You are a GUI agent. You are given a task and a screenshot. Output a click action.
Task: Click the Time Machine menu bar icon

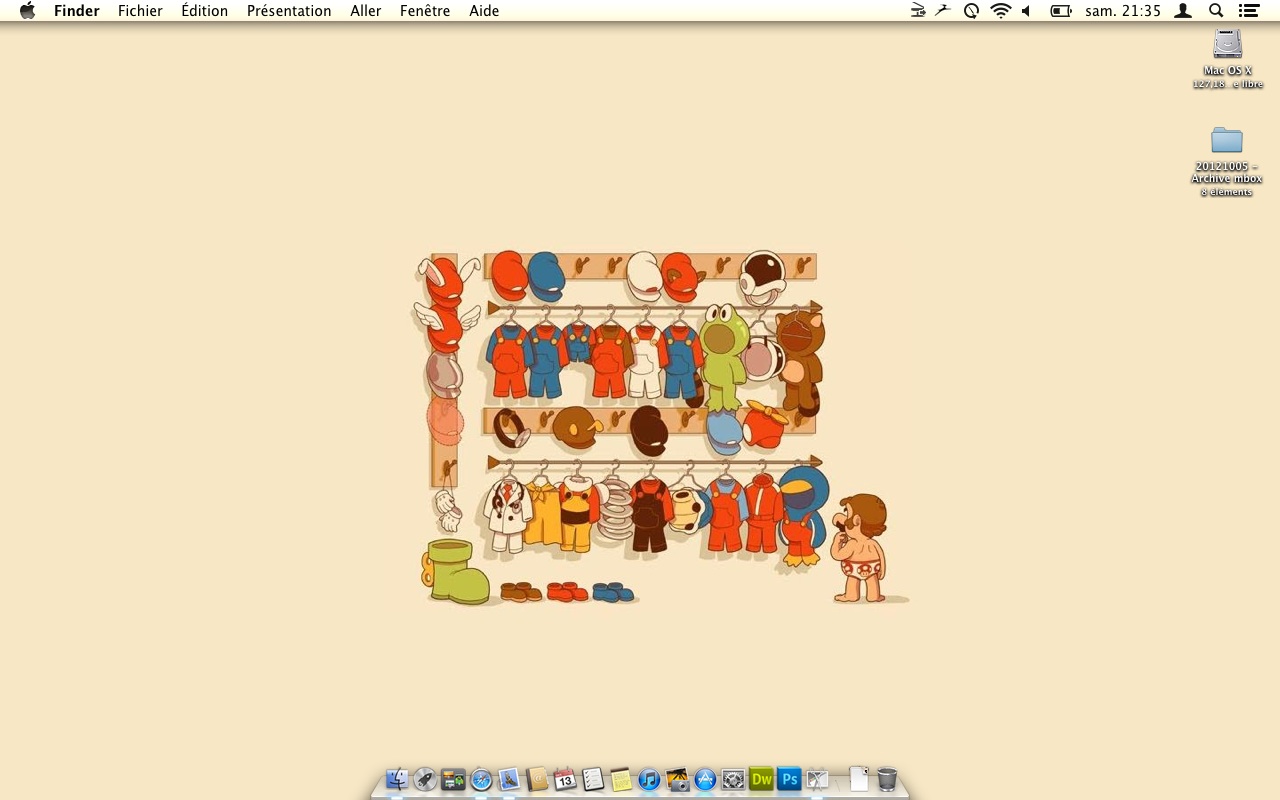pyautogui.click(x=971, y=11)
